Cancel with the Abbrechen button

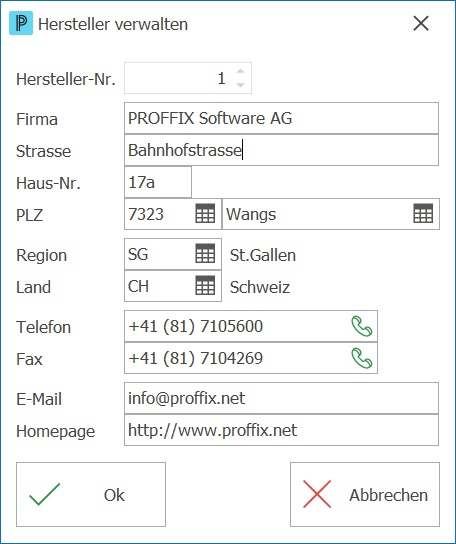pyautogui.click(x=365, y=494)
